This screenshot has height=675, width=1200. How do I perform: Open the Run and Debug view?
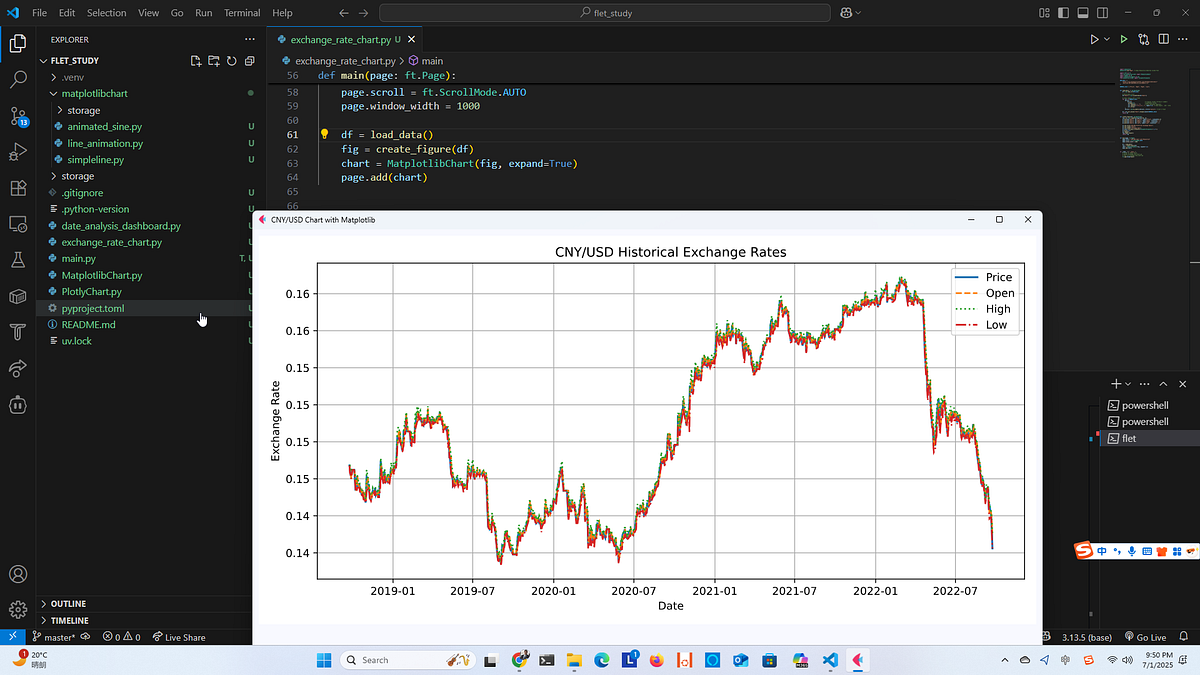[x=18, y=152]
